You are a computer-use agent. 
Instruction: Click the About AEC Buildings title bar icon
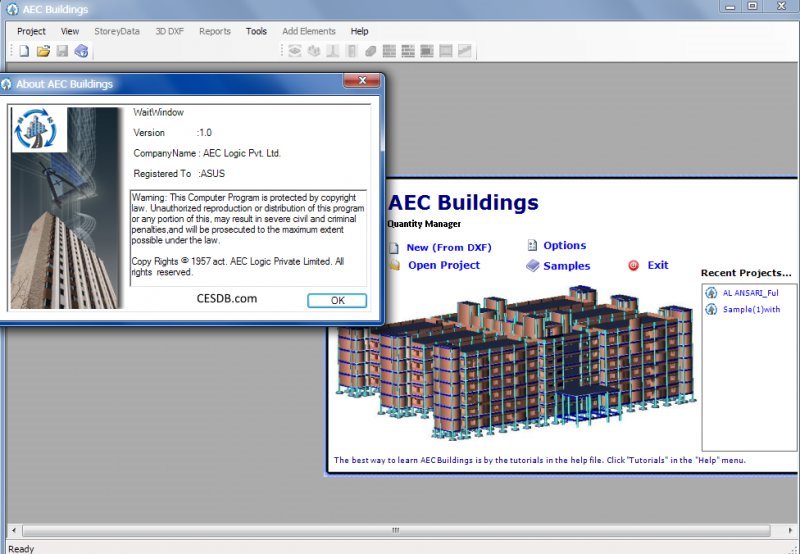click(x=6, y=84)
